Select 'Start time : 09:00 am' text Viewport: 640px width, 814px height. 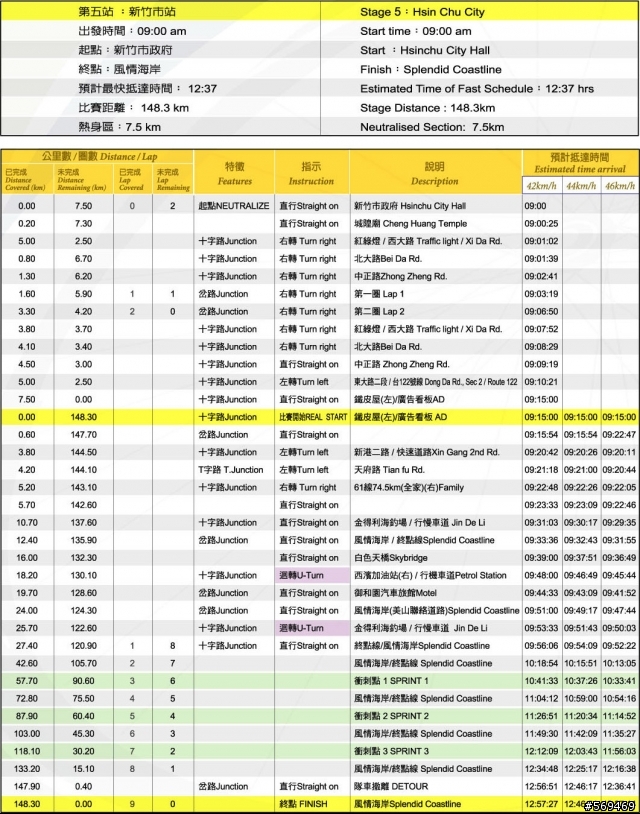click(415, 31)
